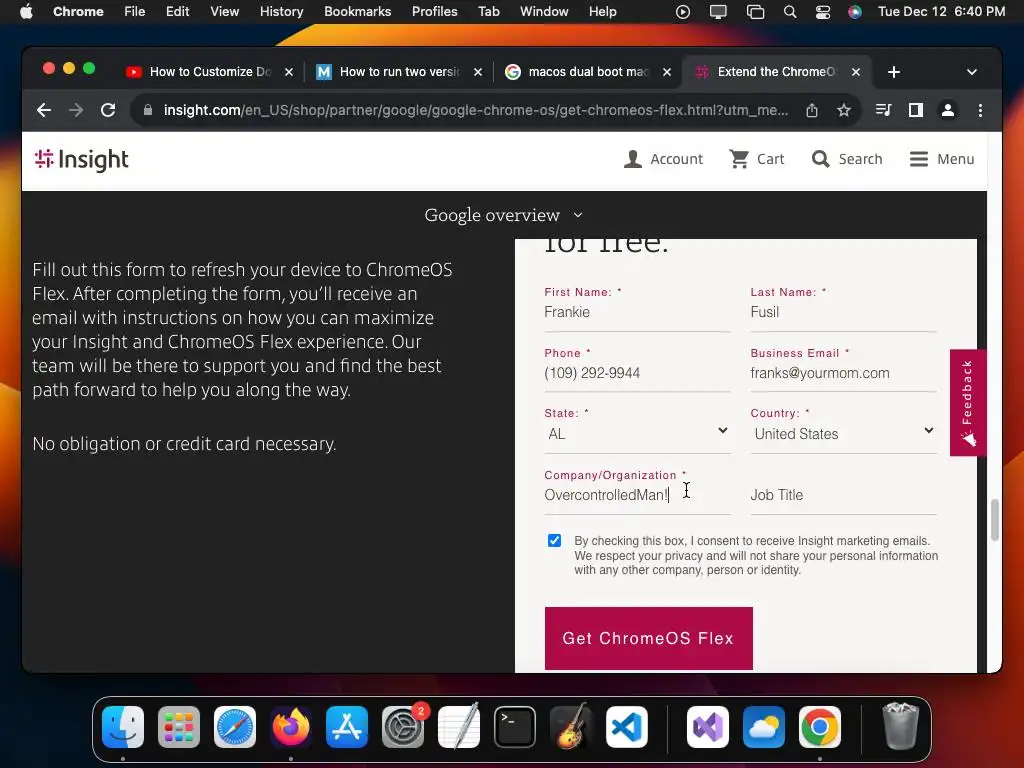This screenshot has height=768, width=1024.
Task: Click the page vertical scrollbar thumb
Action: pos(995,520)
